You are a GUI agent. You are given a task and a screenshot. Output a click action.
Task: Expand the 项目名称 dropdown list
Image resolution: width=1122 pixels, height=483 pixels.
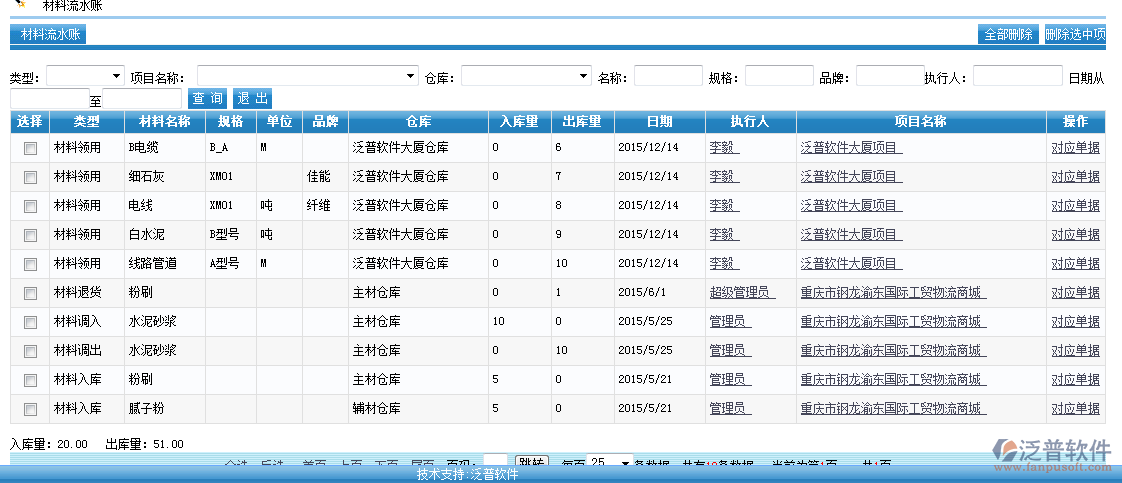click(308, 76)
